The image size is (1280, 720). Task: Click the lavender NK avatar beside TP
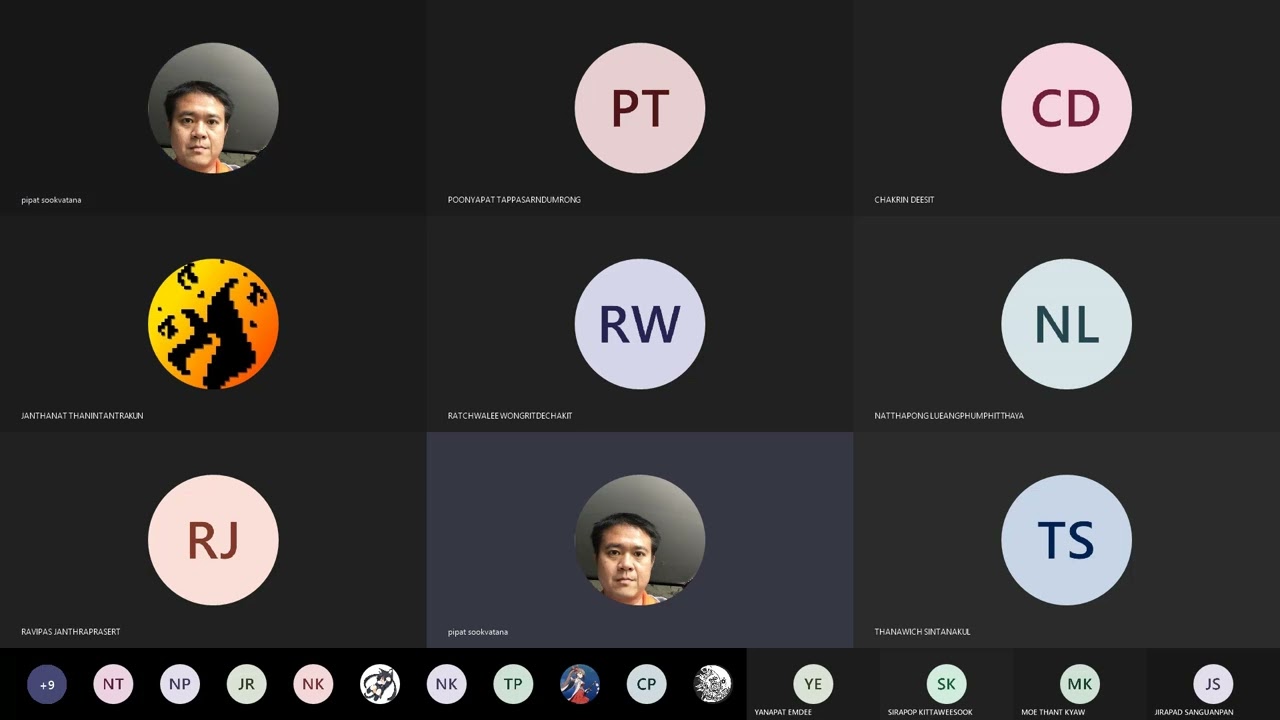[446, 685]
